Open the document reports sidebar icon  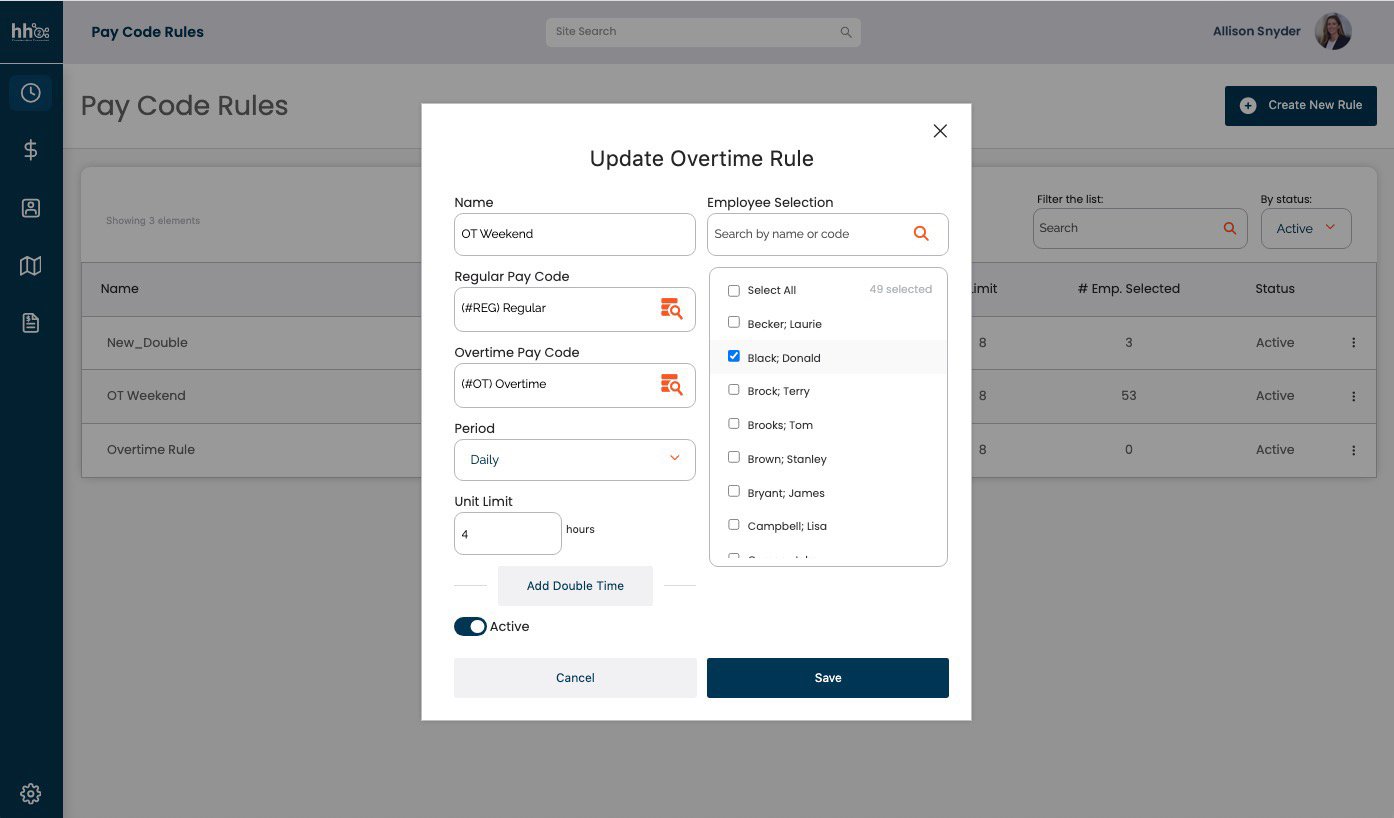pos(31,323)
